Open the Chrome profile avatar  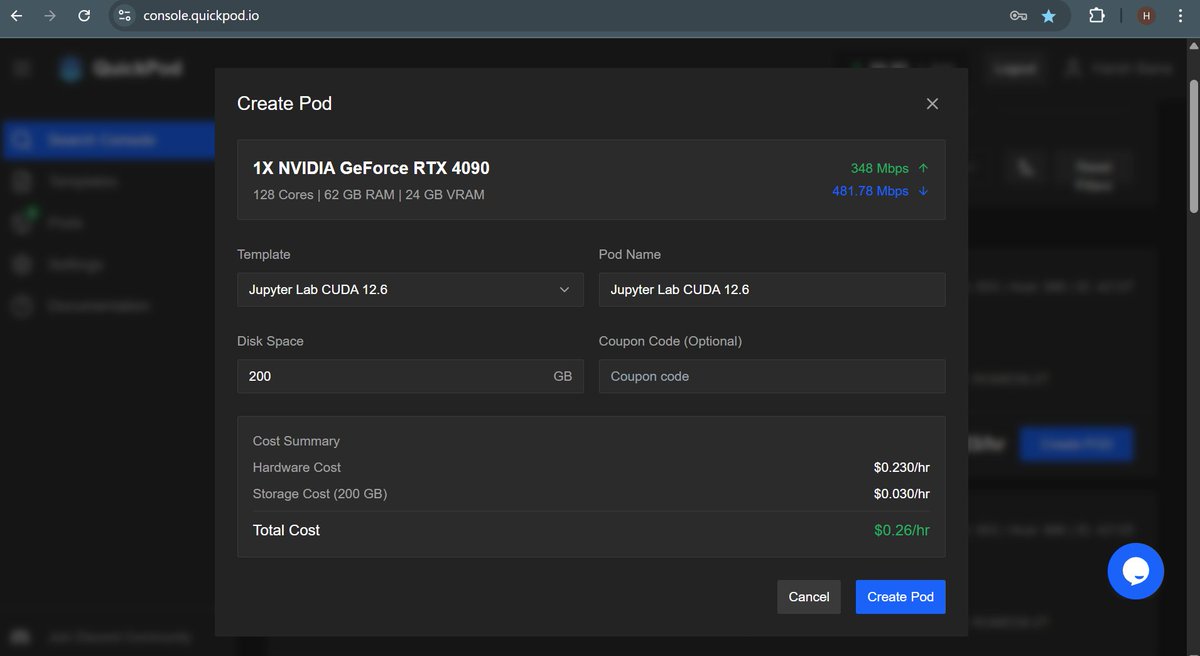pyautogui.click(x=1147, y=16)
